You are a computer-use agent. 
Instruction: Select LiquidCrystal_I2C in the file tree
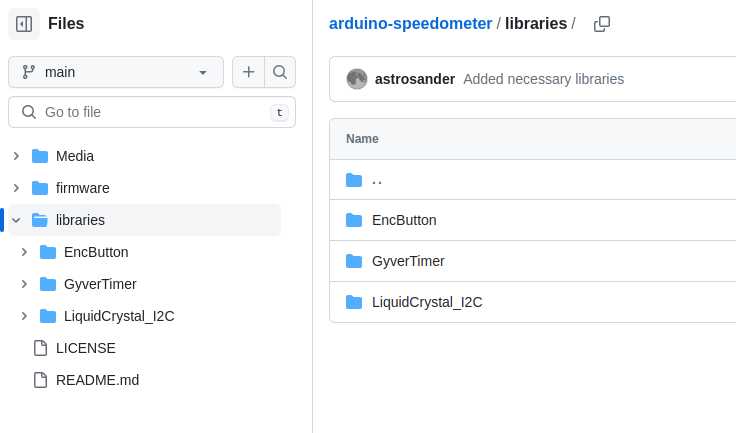pyautogui.click(x=119, y=316)
